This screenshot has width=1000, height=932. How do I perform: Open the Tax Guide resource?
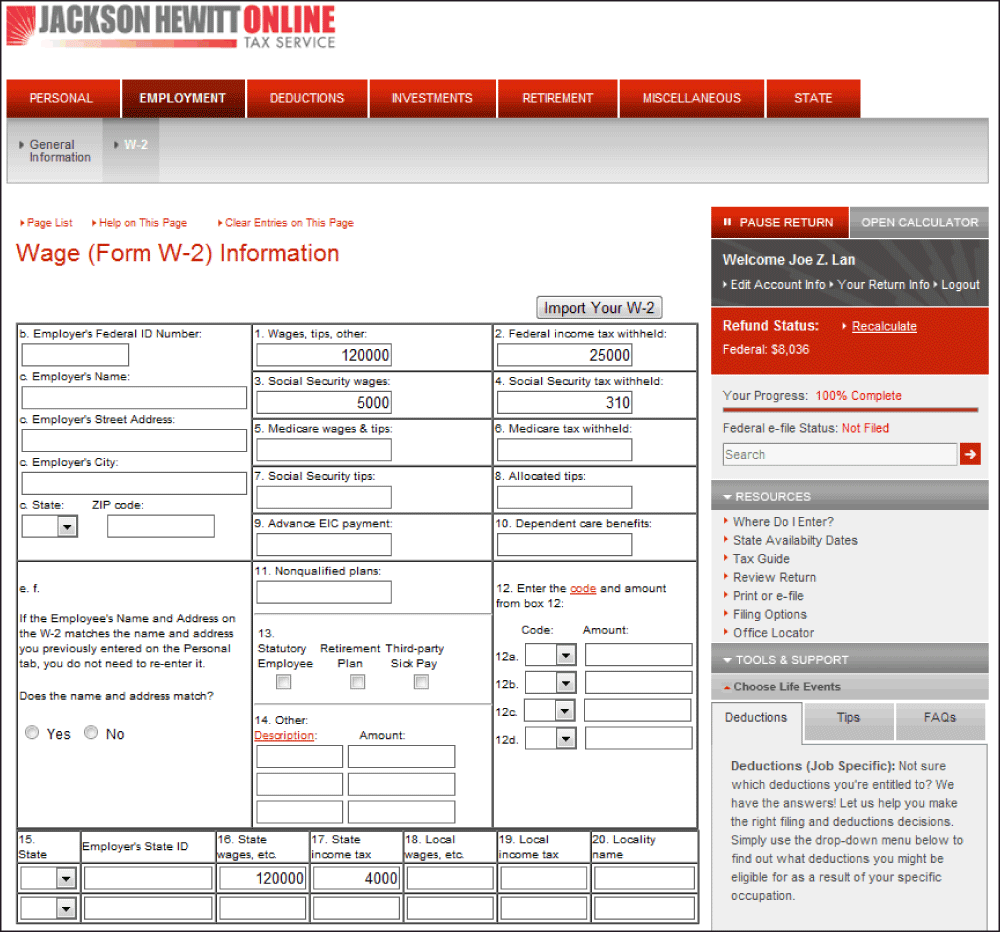tap(761, 559)
